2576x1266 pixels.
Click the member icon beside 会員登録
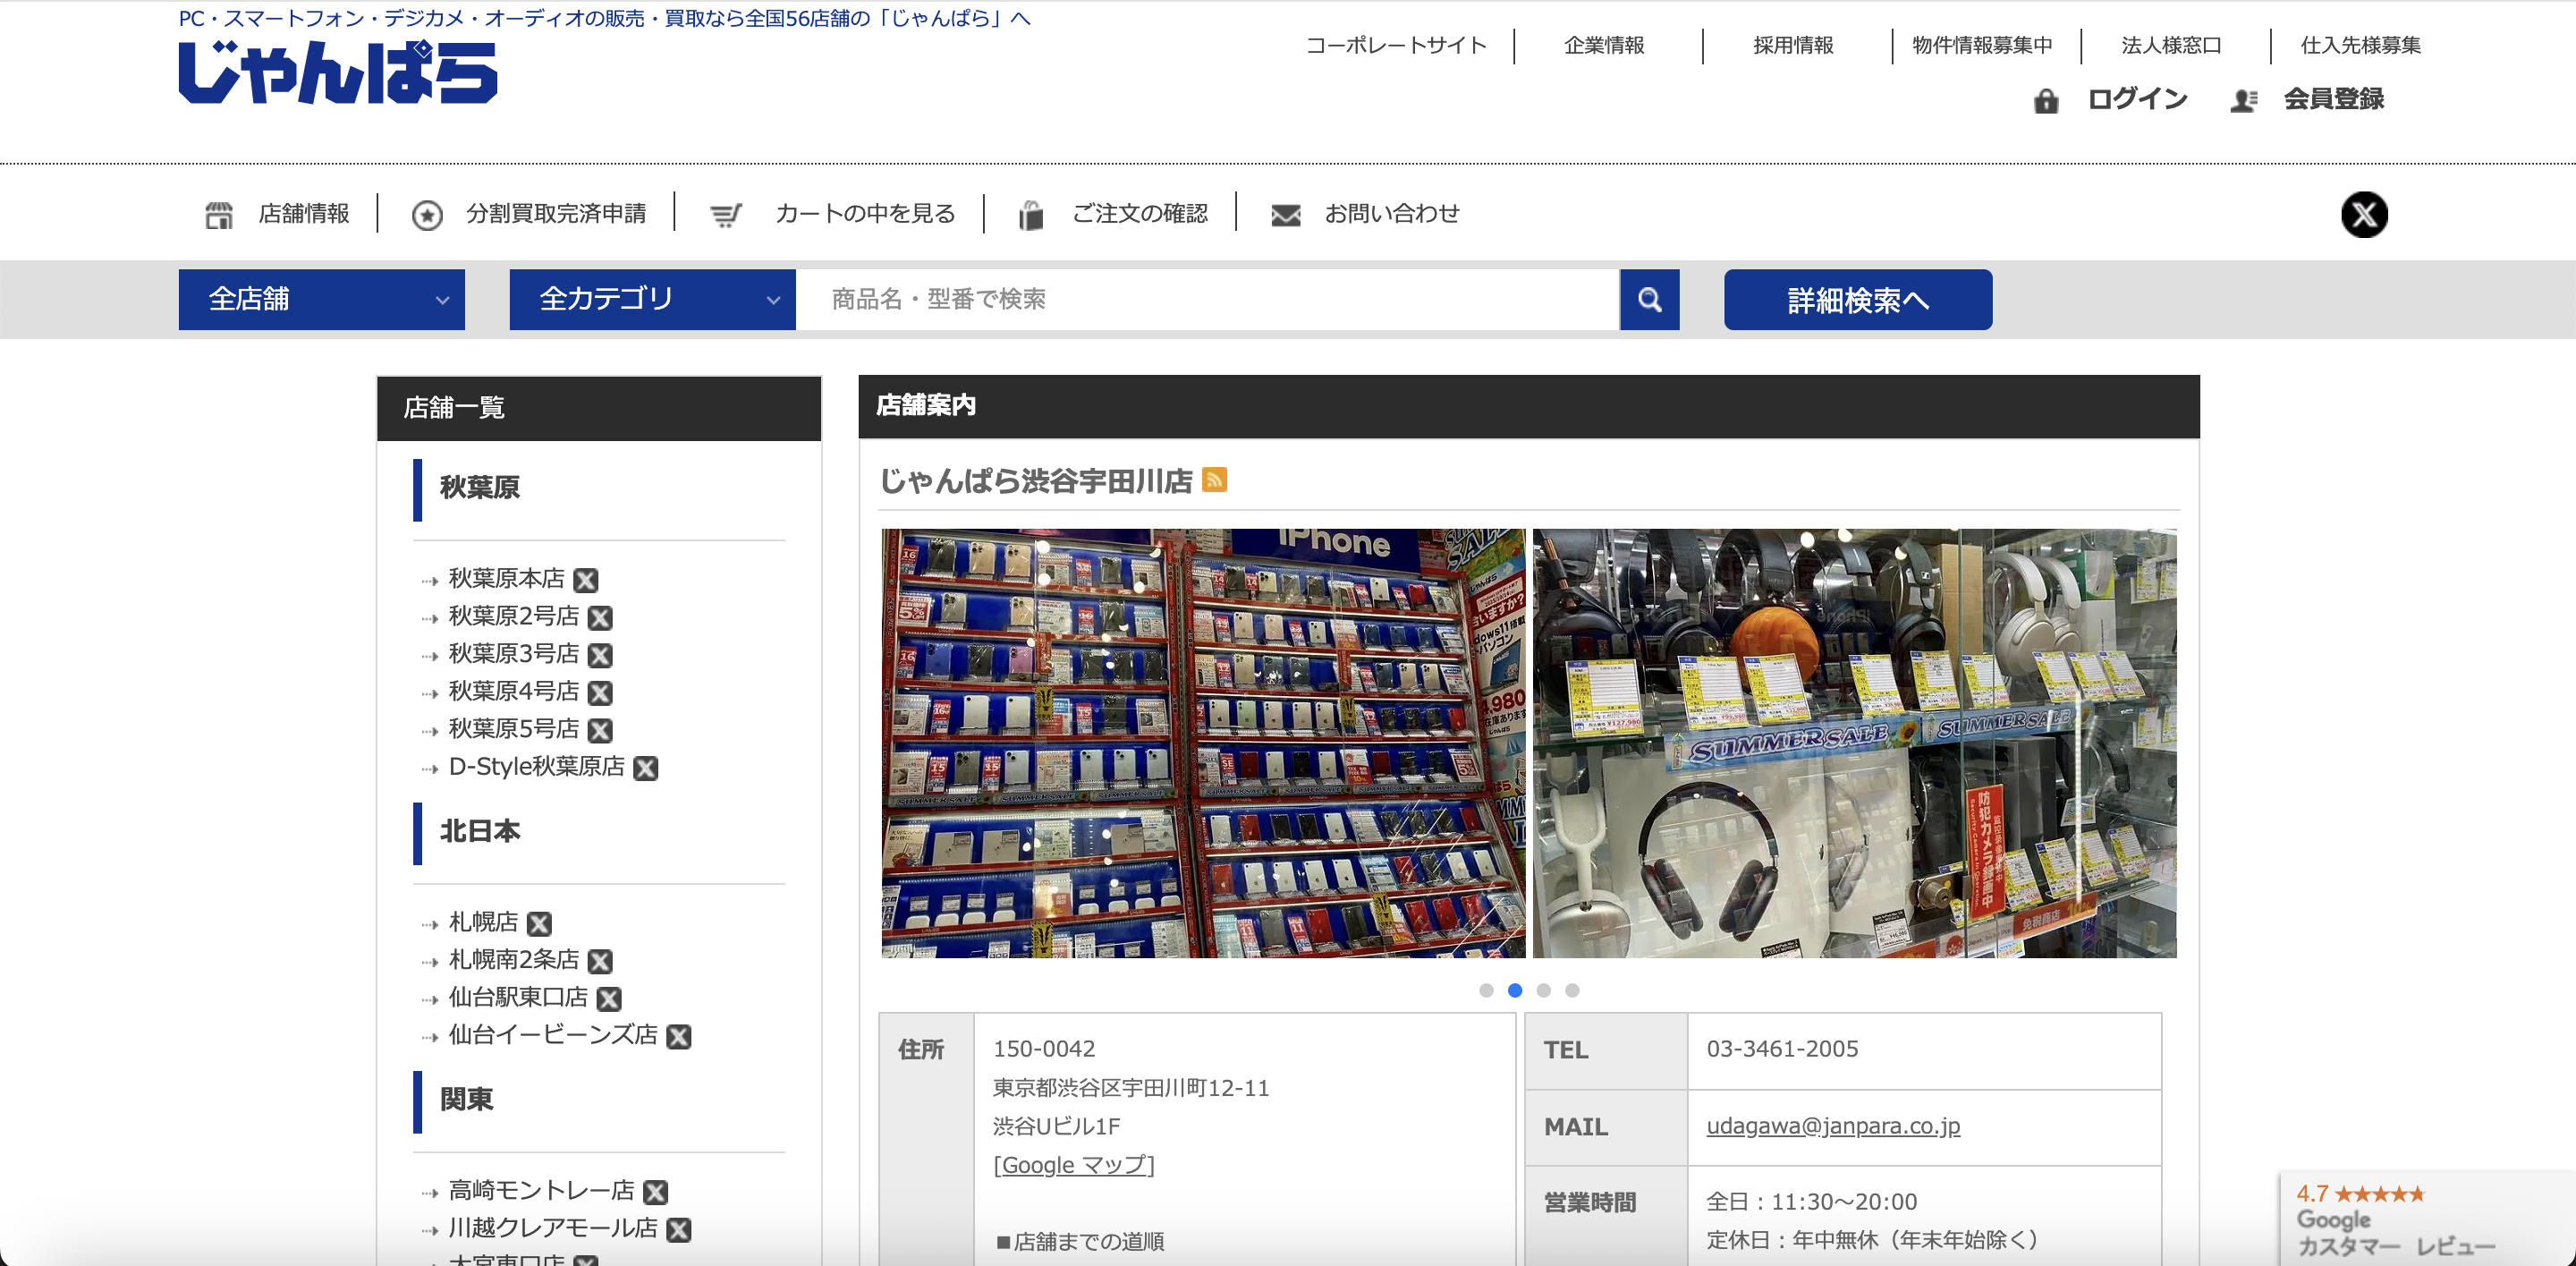click(x=2244, y=100)
